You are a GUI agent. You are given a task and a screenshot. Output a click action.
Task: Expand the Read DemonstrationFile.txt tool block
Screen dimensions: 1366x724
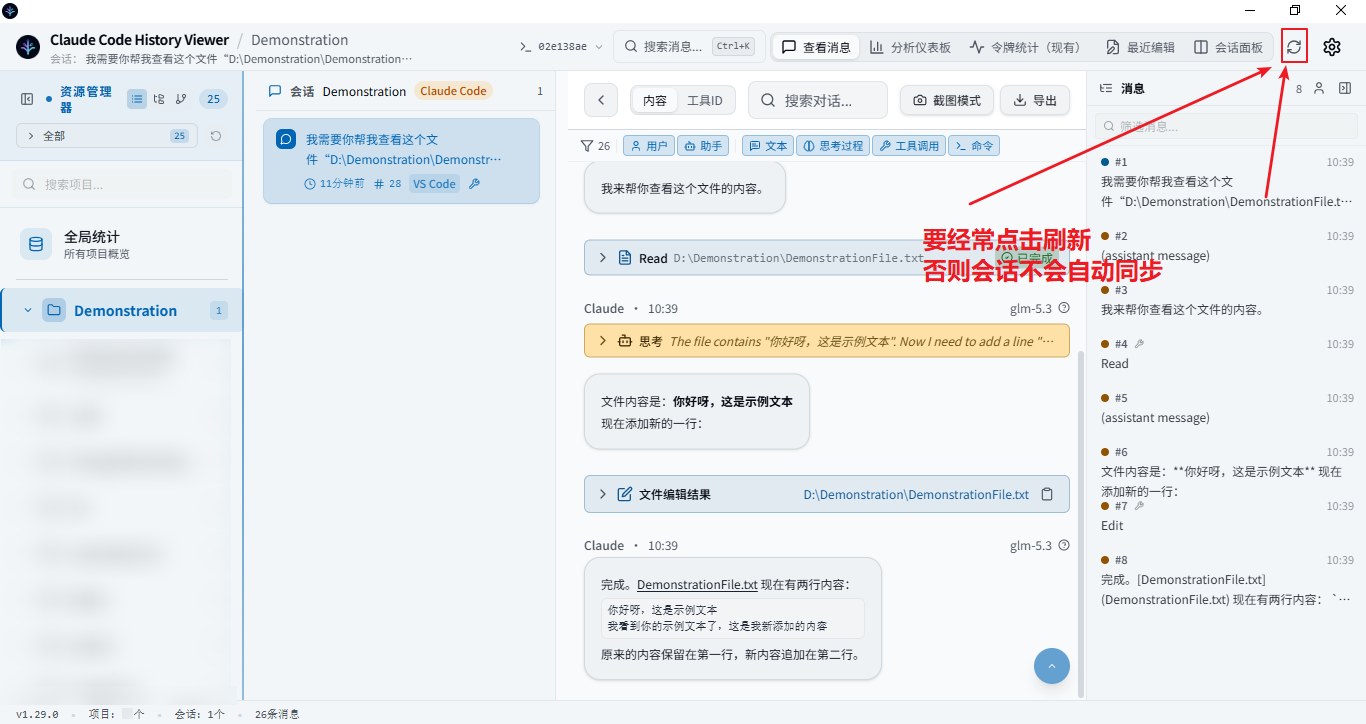pyautogui.click(x=603, y=258)
